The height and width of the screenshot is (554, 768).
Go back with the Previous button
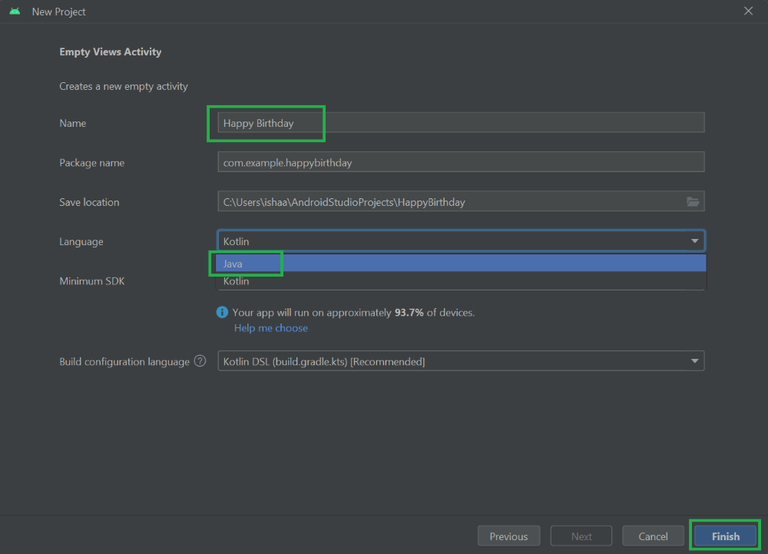(508, 536)
